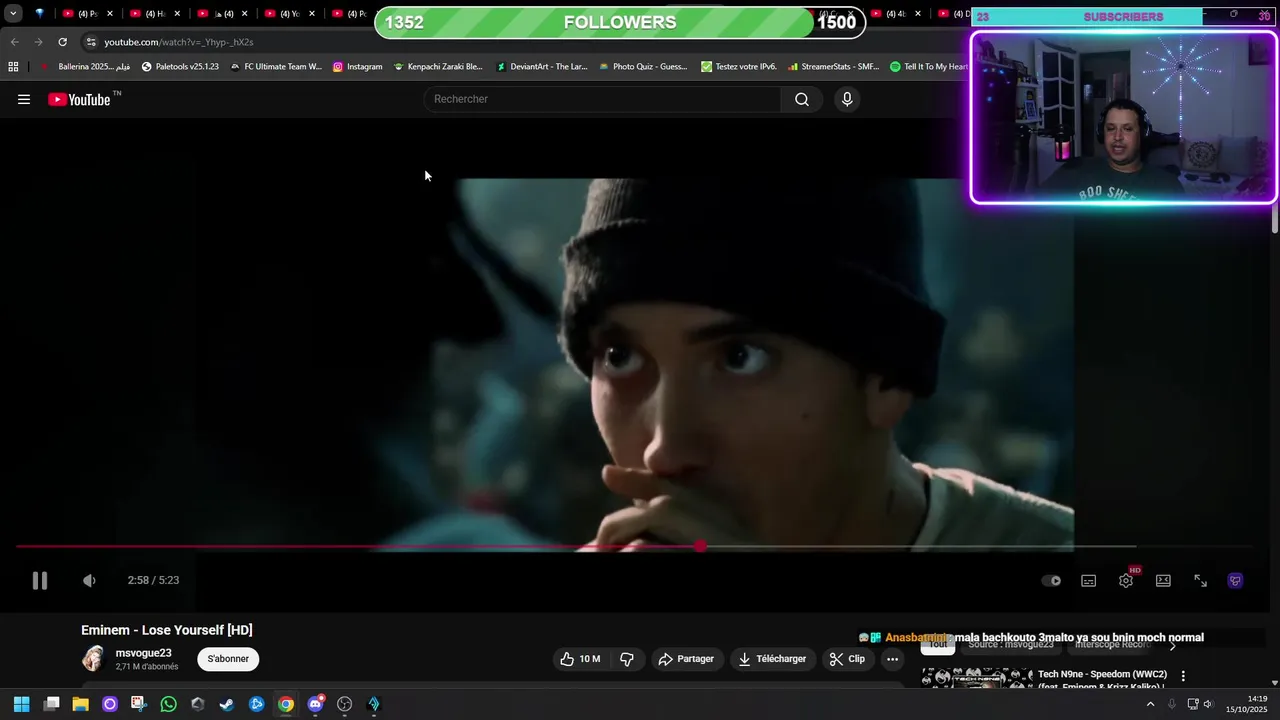This screenshot has height=720, width=1280.
Task: Click the search magnifier button
Action: (x=802, y=99)
